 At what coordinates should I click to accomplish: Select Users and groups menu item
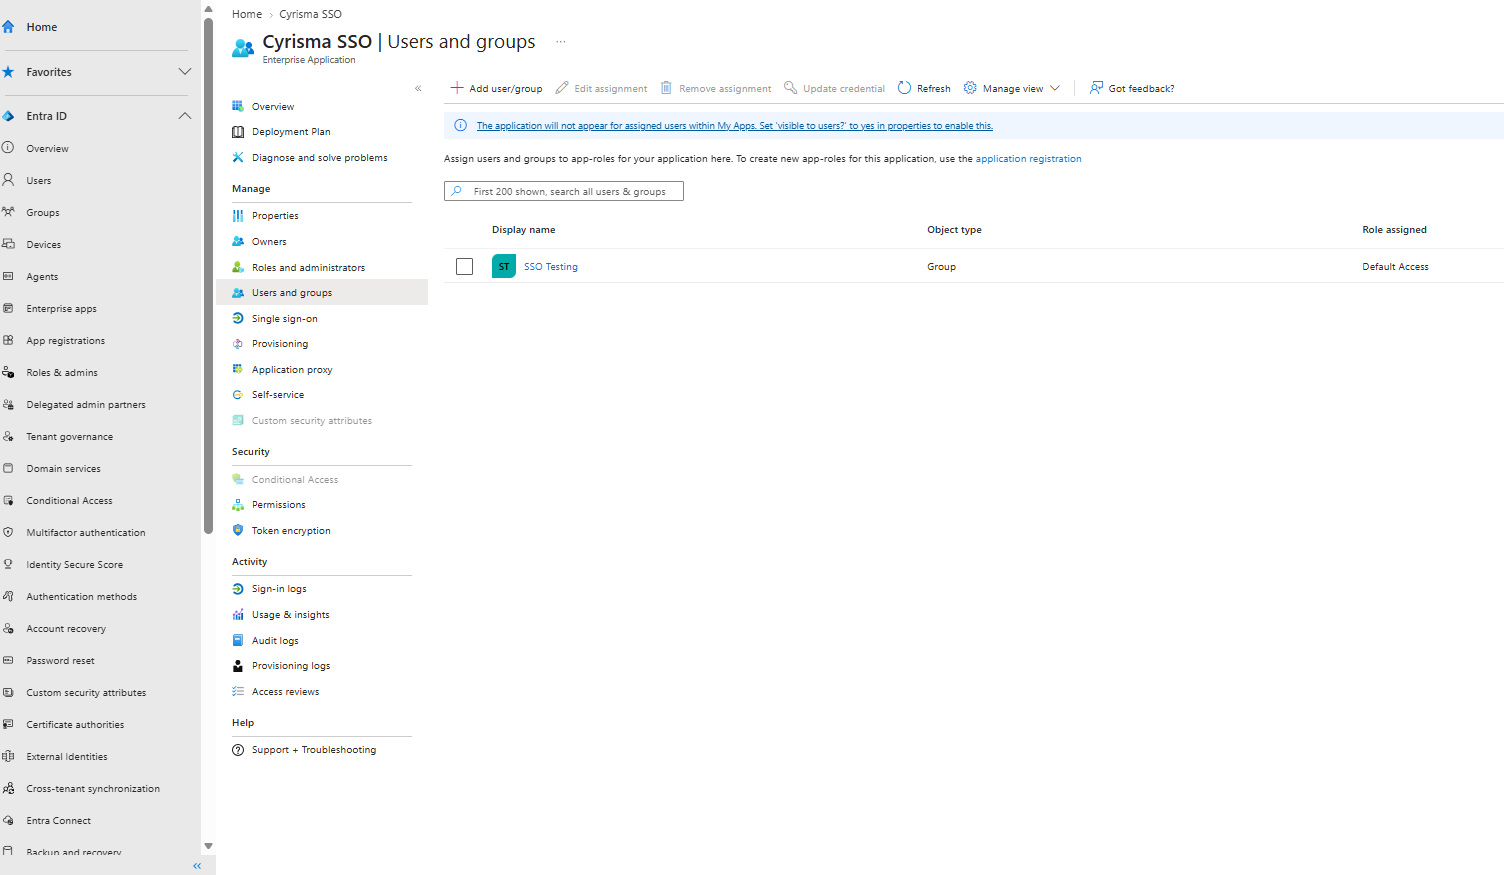pos(322,293)
